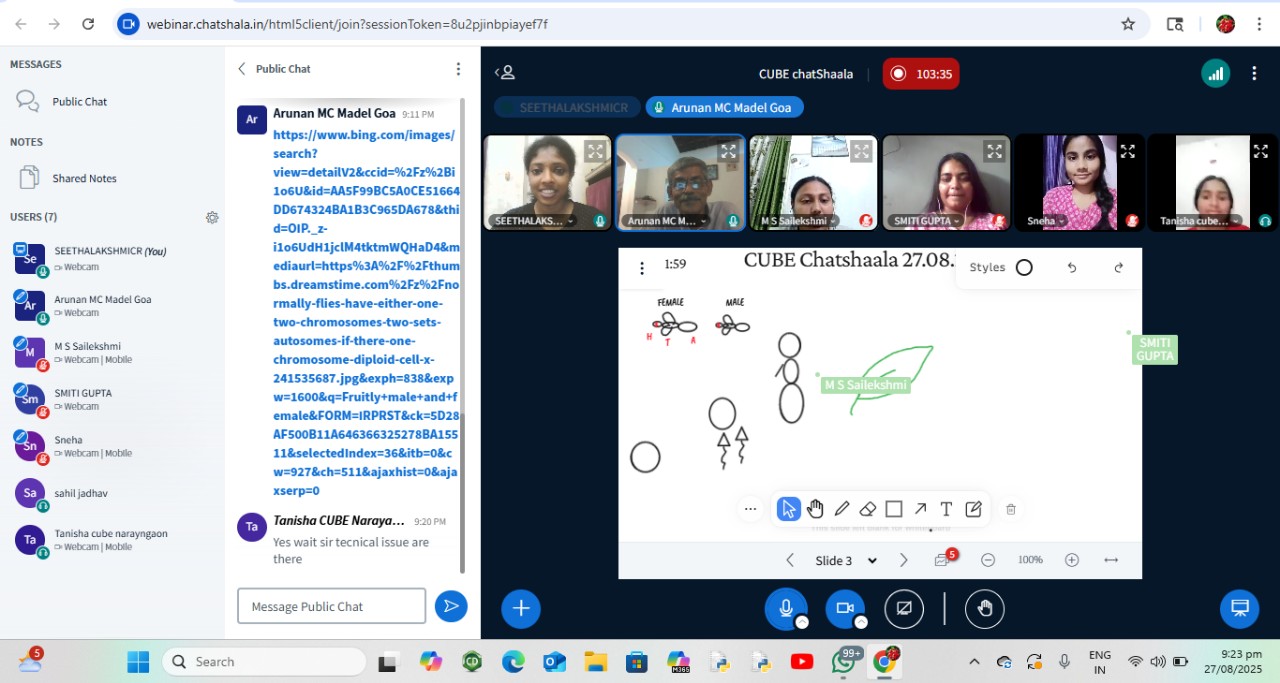Mute the microphone button
This screenshot has height=683, width=1280.
tap(786, 608)
